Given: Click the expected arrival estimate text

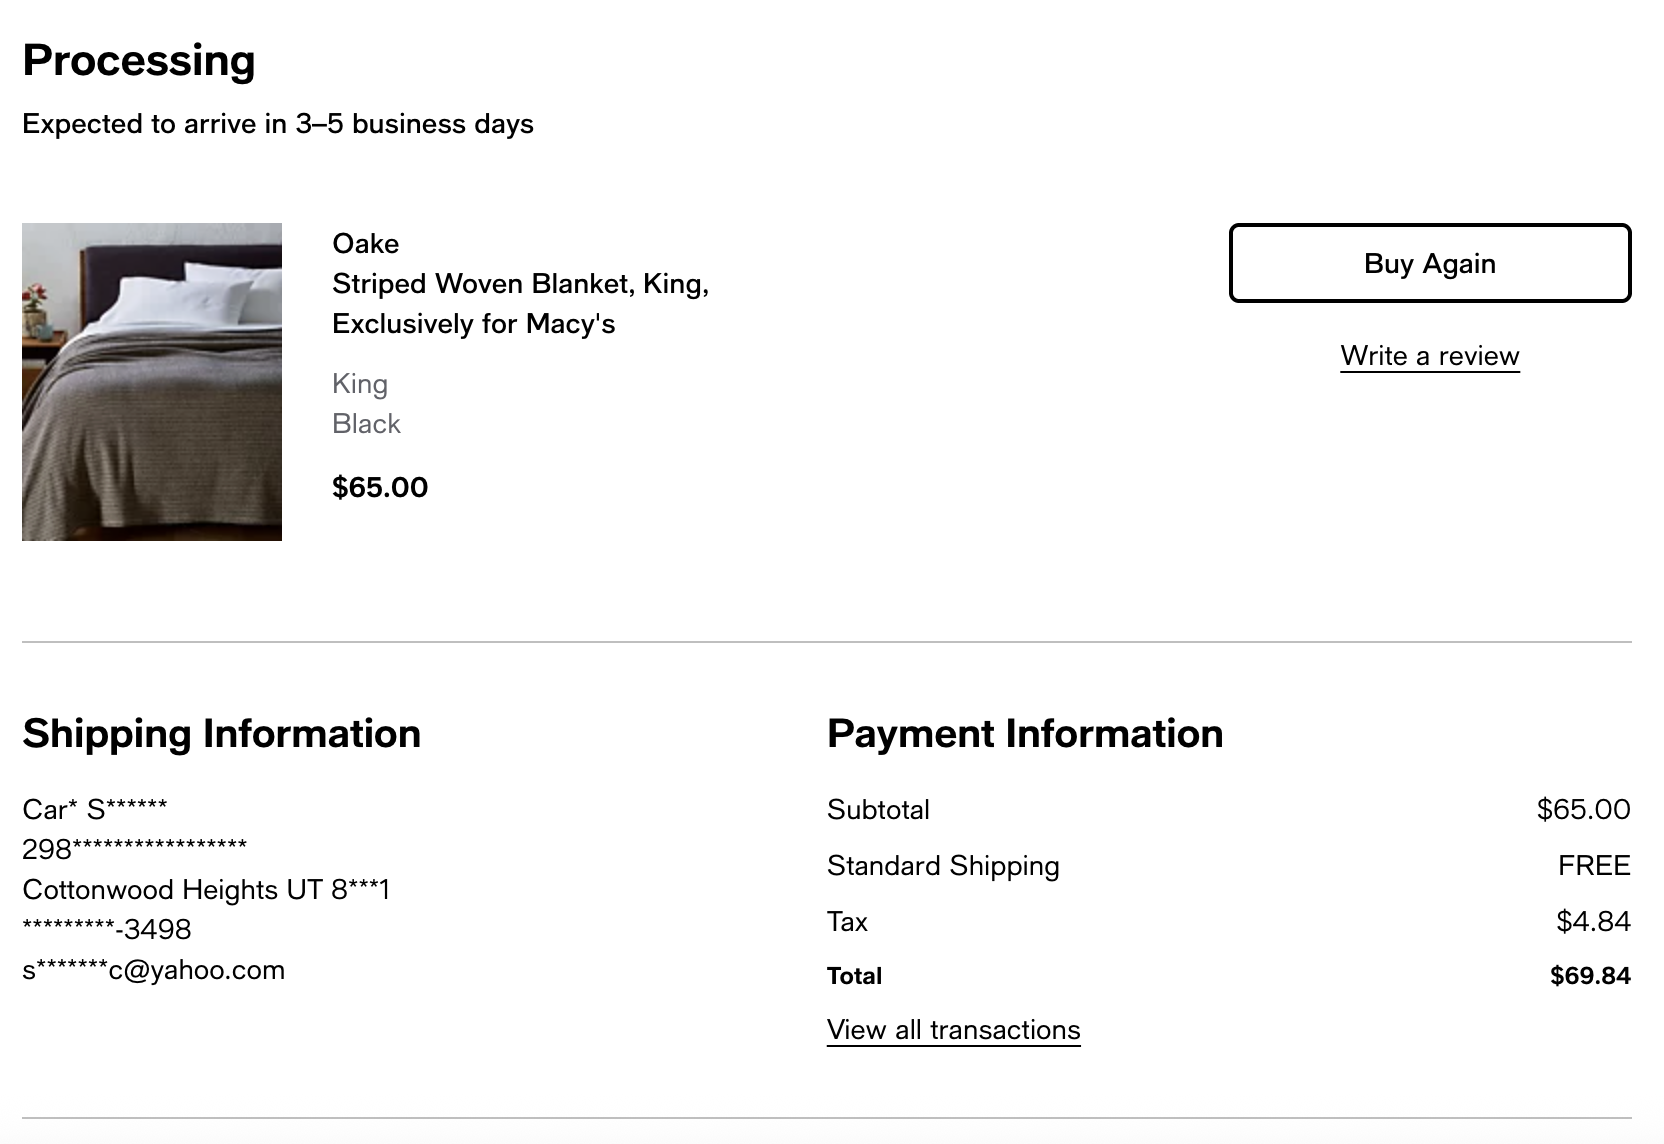Looking at the screenshot, I should pyautogui.click(x=278, y=124).
